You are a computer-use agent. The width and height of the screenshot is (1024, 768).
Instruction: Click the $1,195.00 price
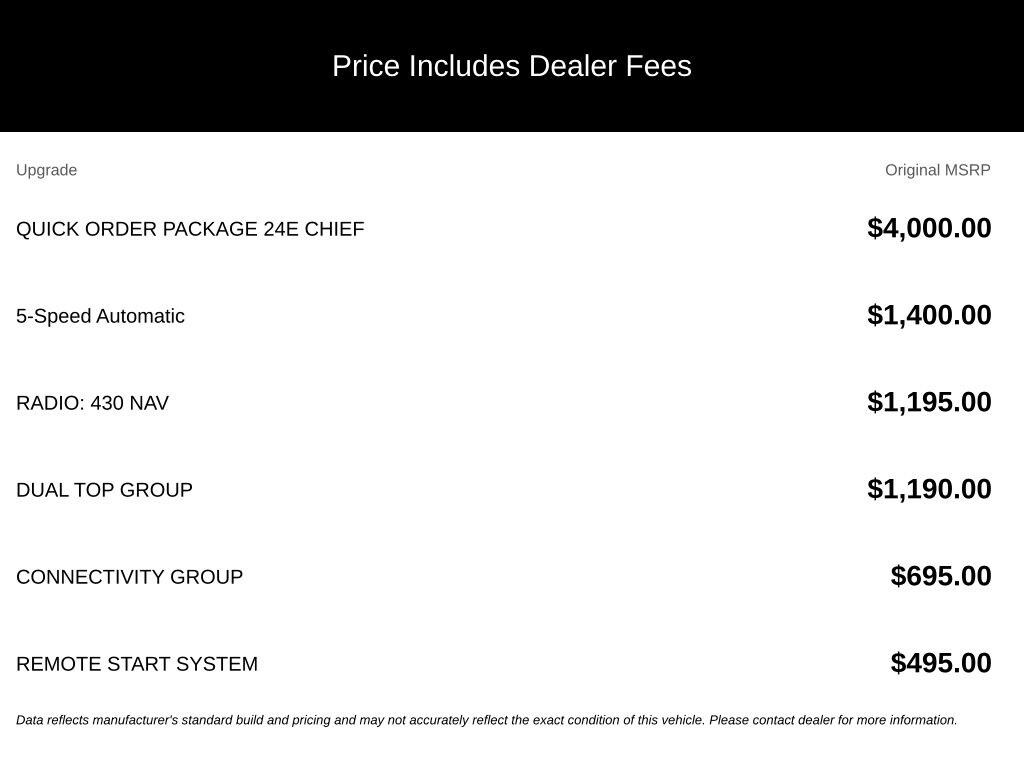coord(929,402)
